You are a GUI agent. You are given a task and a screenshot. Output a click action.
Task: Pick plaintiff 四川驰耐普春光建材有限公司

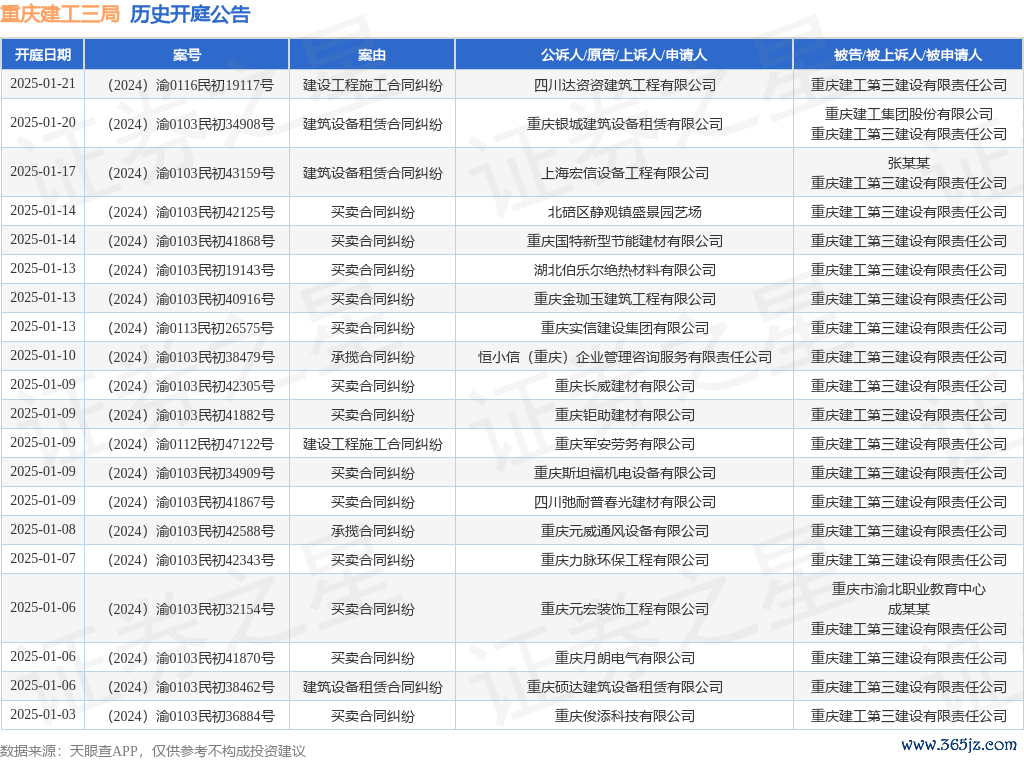[624, 502]
